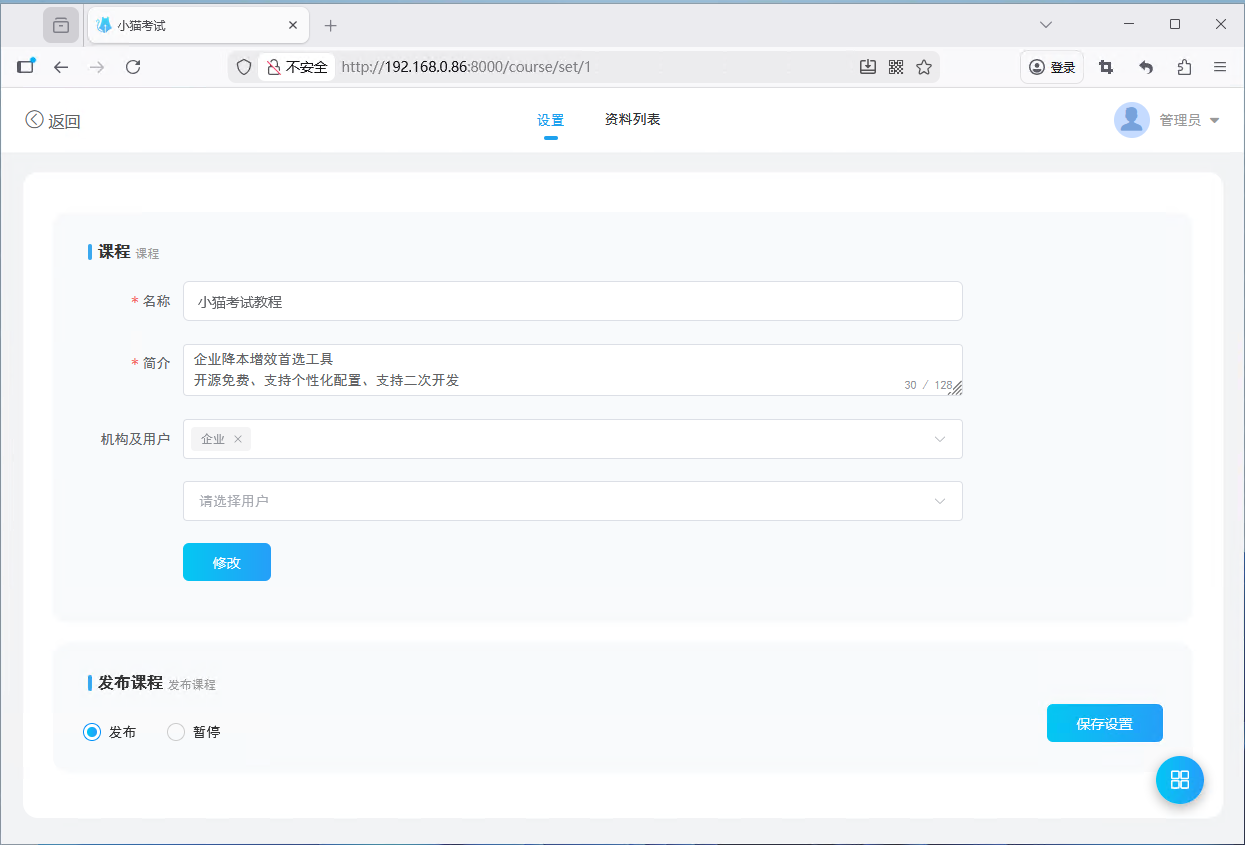Click the undo arrow icon in toolbar
Screen dimensions: 1245x845
click(1146, 67)
